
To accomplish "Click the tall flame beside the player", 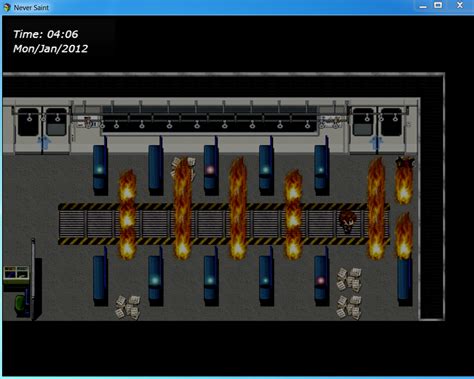I will click(376, 209).
